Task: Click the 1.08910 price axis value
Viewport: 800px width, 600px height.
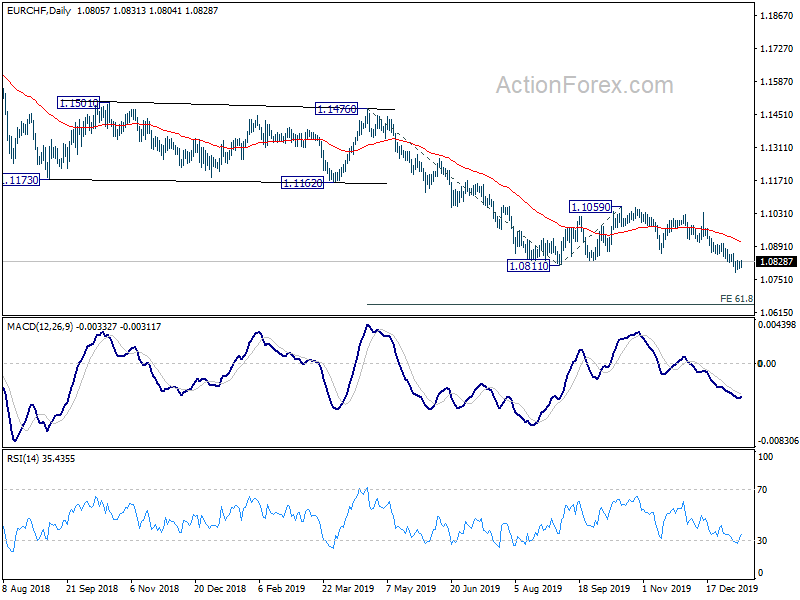Action: (x=777, y=247)
